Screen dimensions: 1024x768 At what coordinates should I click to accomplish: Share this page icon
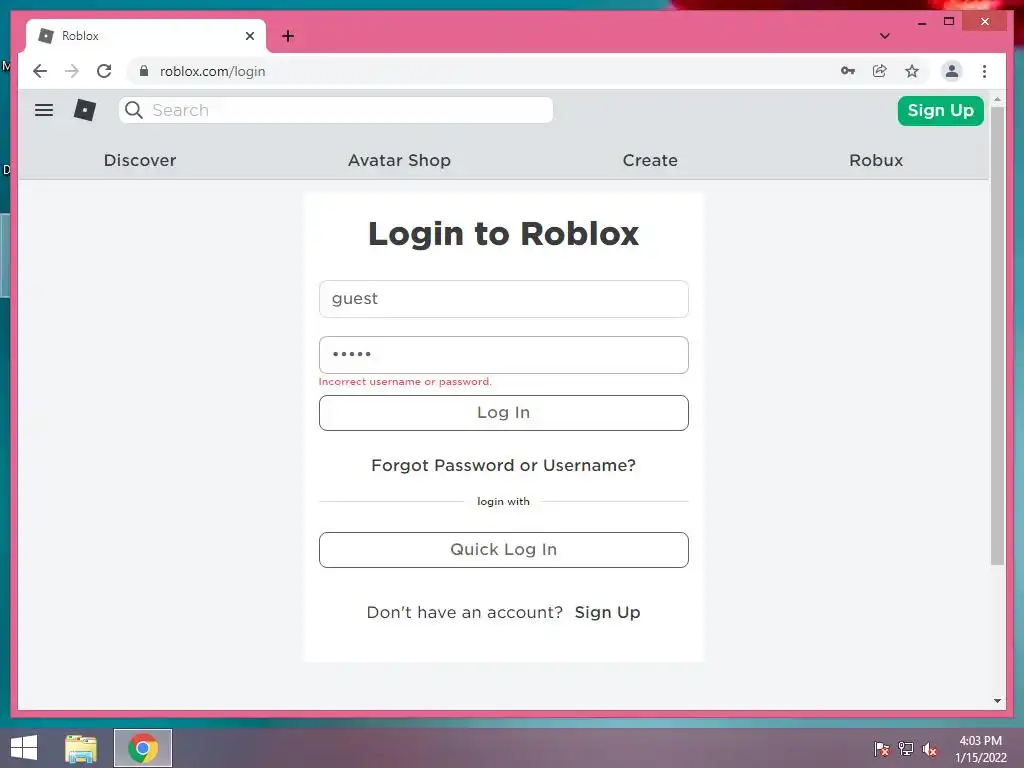[880, 71]
